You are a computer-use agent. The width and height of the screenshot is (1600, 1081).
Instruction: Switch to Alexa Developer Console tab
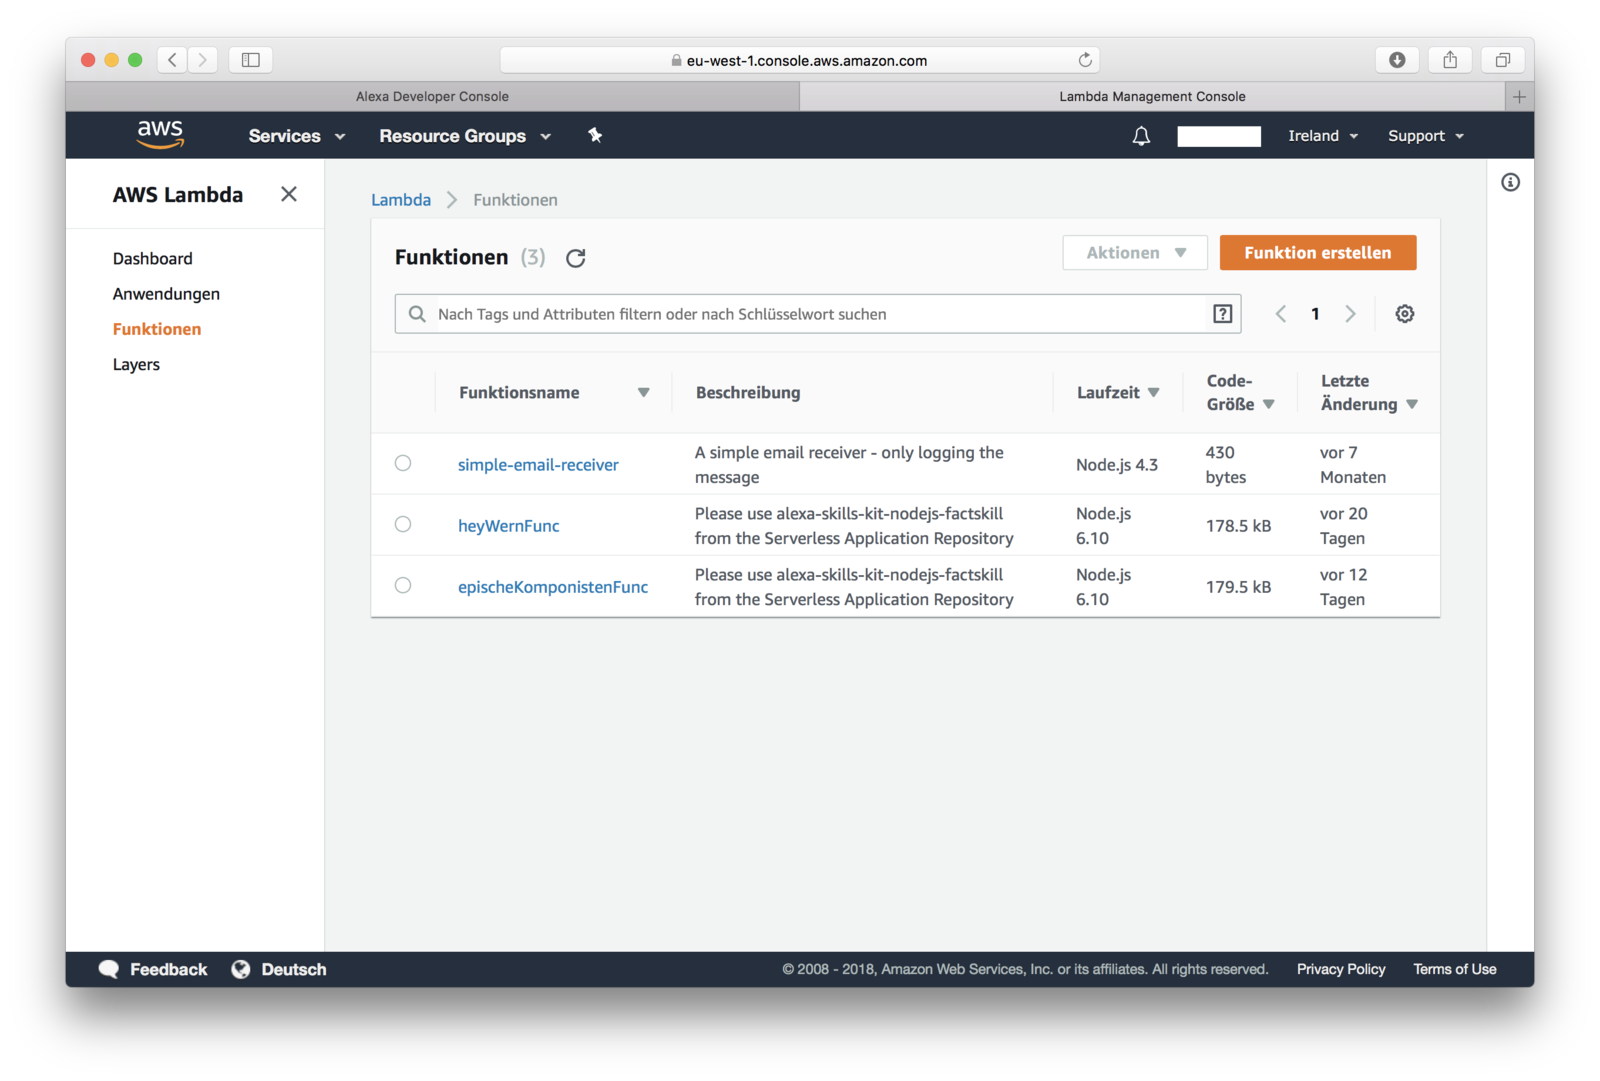click(x=432, y=97)
